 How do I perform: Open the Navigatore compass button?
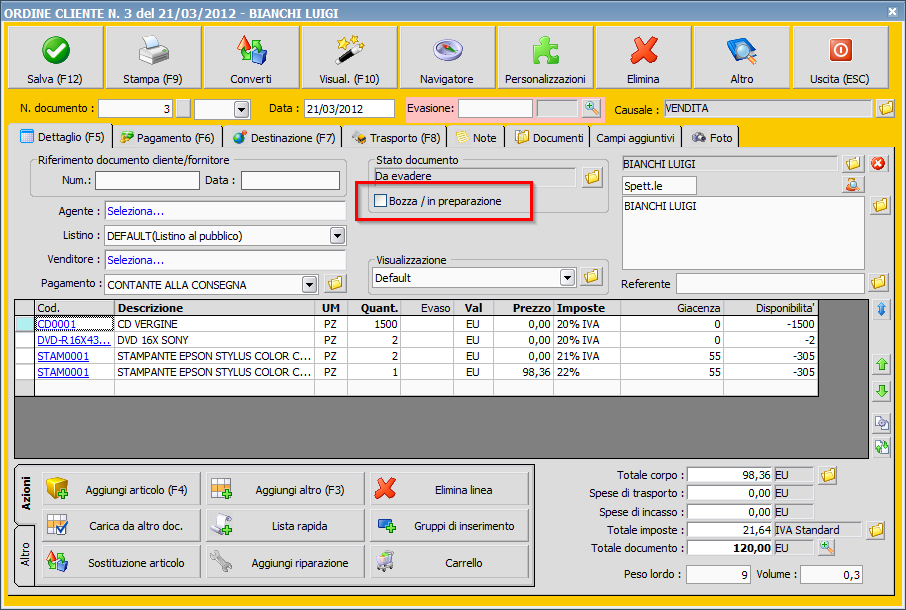pos(447,57)
